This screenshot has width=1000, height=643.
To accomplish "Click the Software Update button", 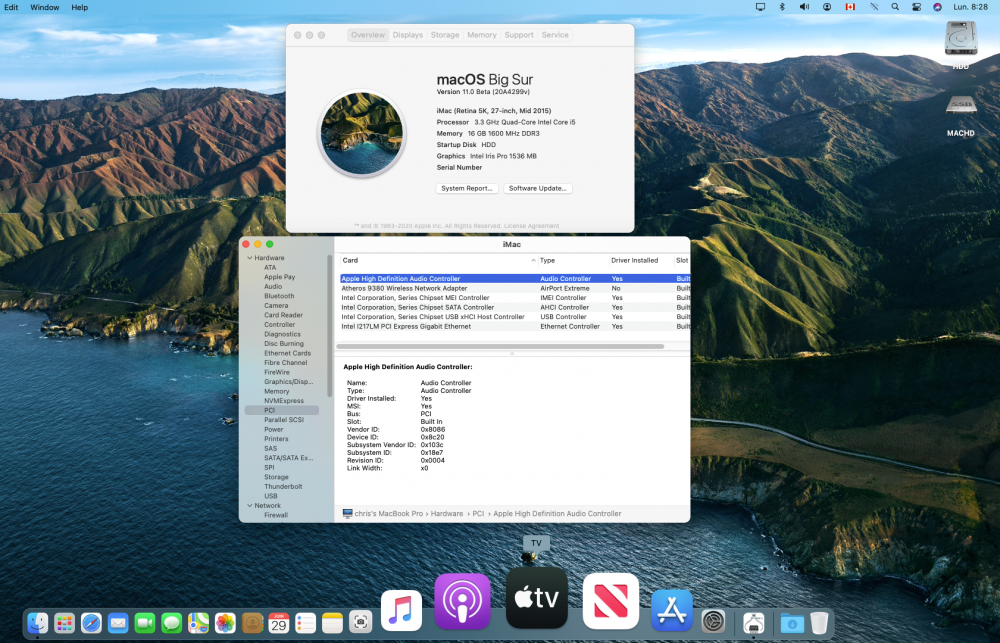I will pyautogui.click(x=538, y=188).
